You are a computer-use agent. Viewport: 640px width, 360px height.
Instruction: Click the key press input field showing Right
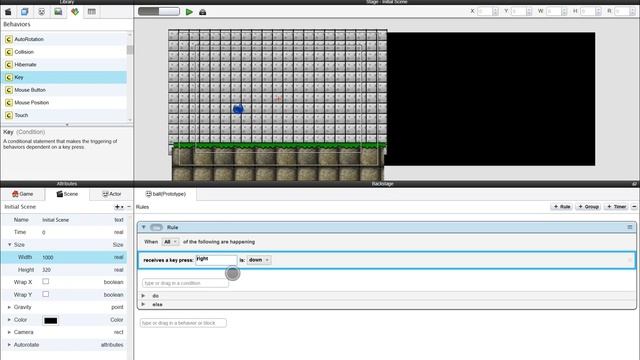pyautogui.click(x=216, y=260)
